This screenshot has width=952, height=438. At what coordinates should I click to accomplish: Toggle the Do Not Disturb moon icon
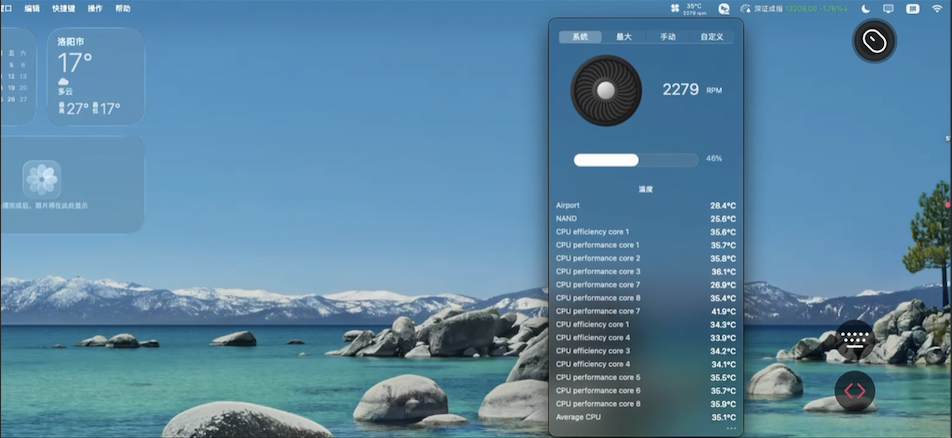pyautogui.click(x=866, y=8)
